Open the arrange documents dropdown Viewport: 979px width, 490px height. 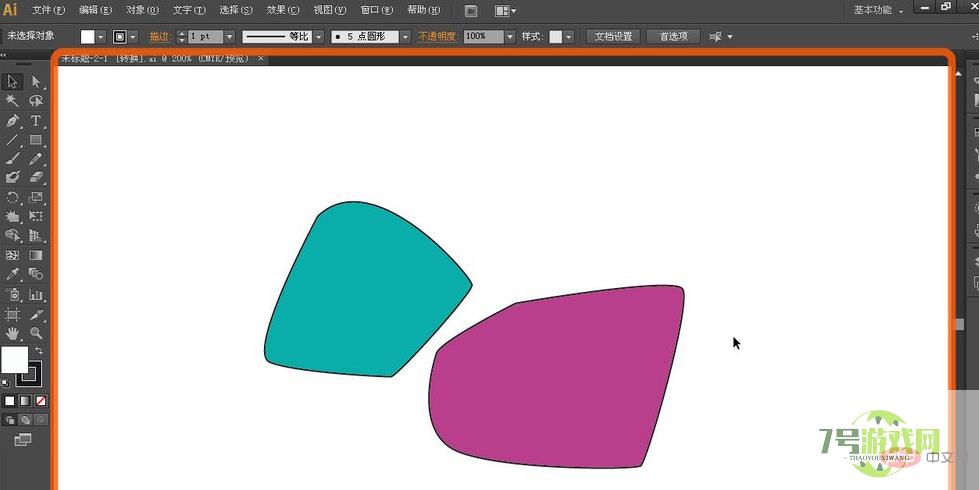(505, 11)
